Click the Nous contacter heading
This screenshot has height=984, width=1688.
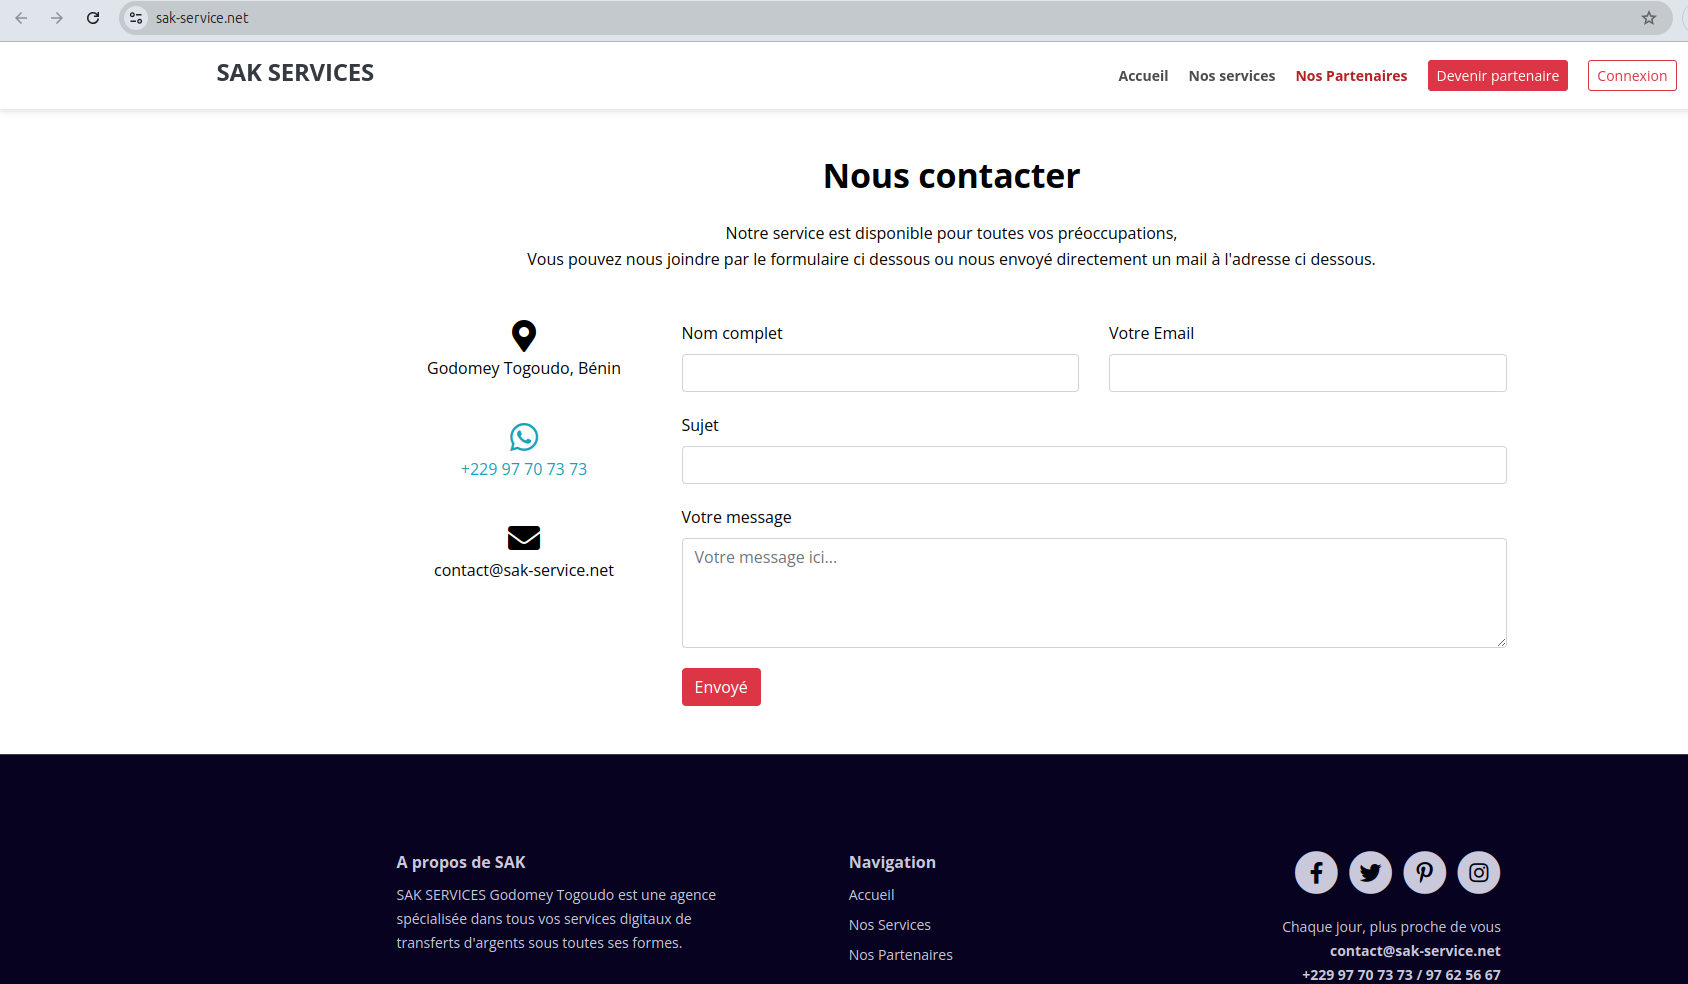pos(952,176)
